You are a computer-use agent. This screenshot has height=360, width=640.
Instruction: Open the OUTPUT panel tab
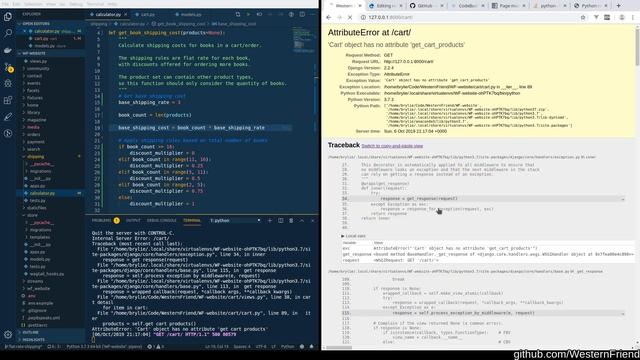click(x=133, y=220)
